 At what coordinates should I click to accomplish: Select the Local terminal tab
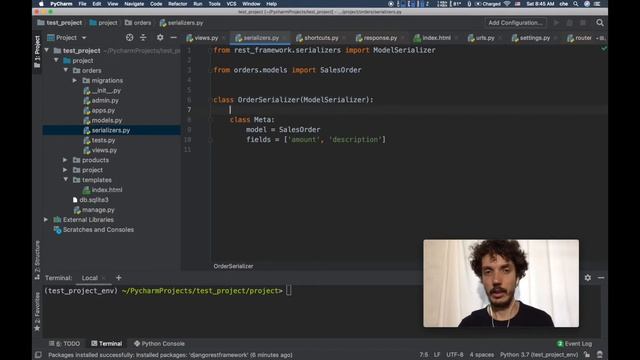pyautogui.click(x=89, y=278)
